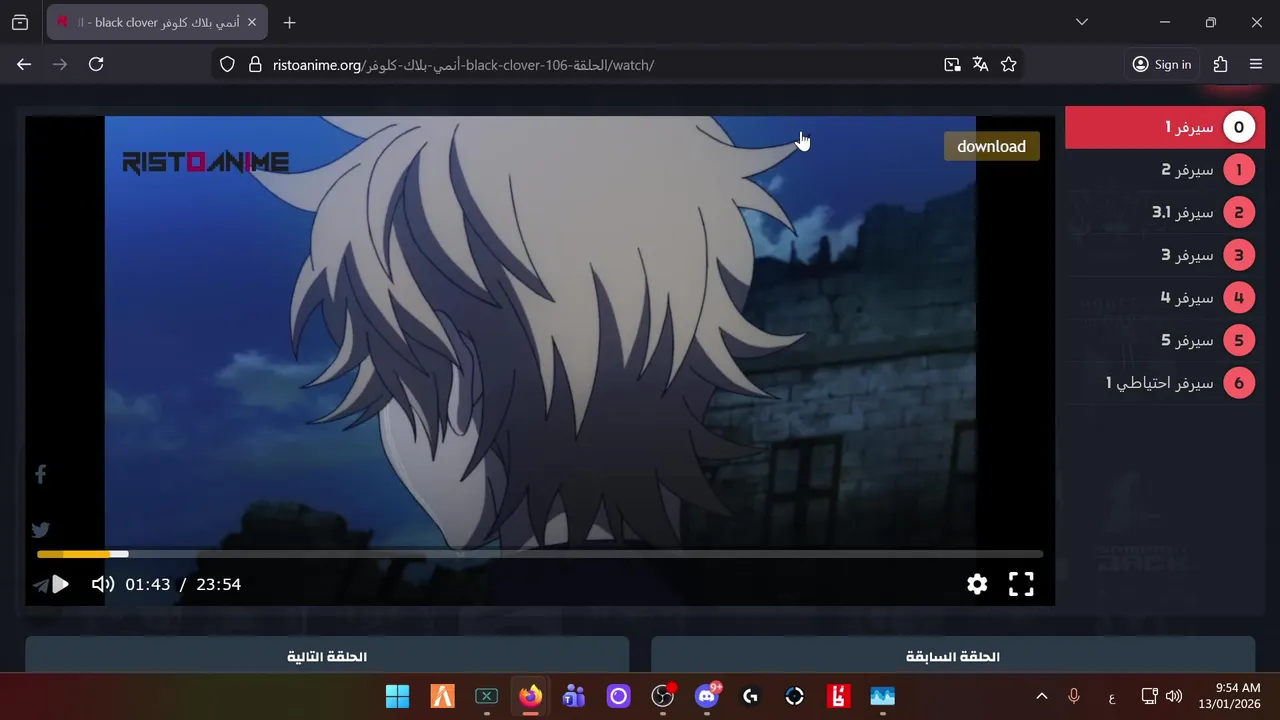This screenshot has width=1280, height=720.
Task: Translate this page icon
Action: point(980,65)
